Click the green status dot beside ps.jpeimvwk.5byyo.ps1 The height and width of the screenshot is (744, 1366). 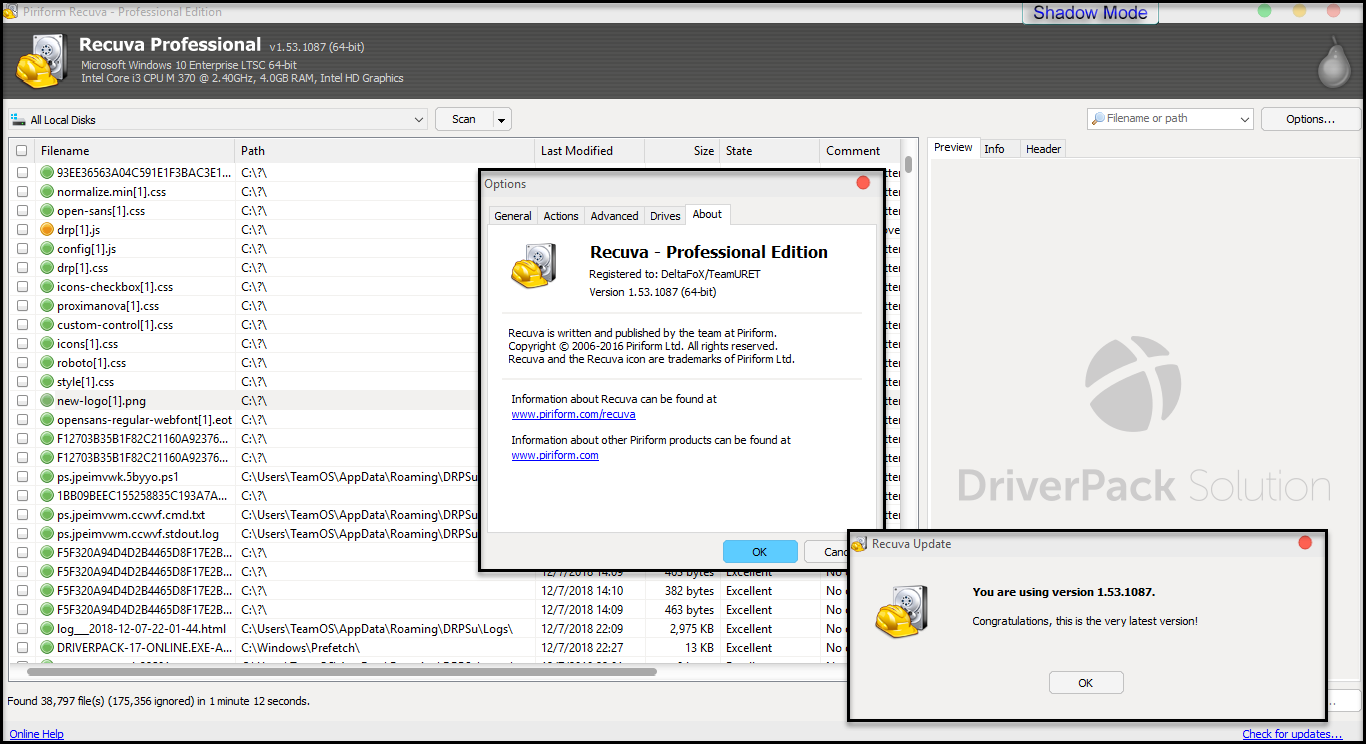tap(46, 477)
